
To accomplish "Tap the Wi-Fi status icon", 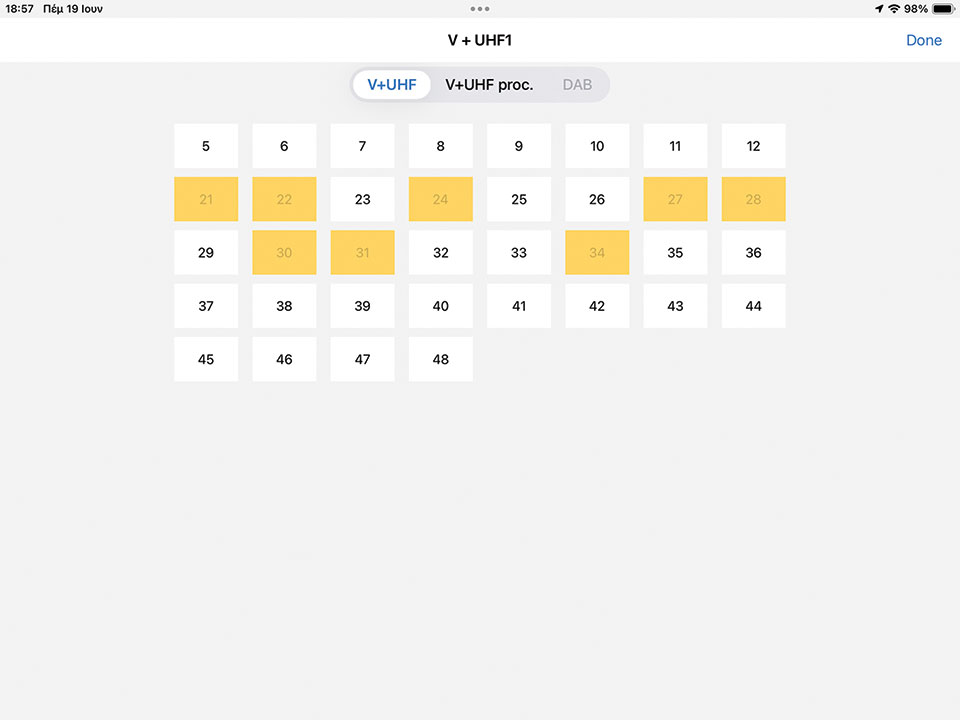I will pyautogui.click(x=893, y=9).
